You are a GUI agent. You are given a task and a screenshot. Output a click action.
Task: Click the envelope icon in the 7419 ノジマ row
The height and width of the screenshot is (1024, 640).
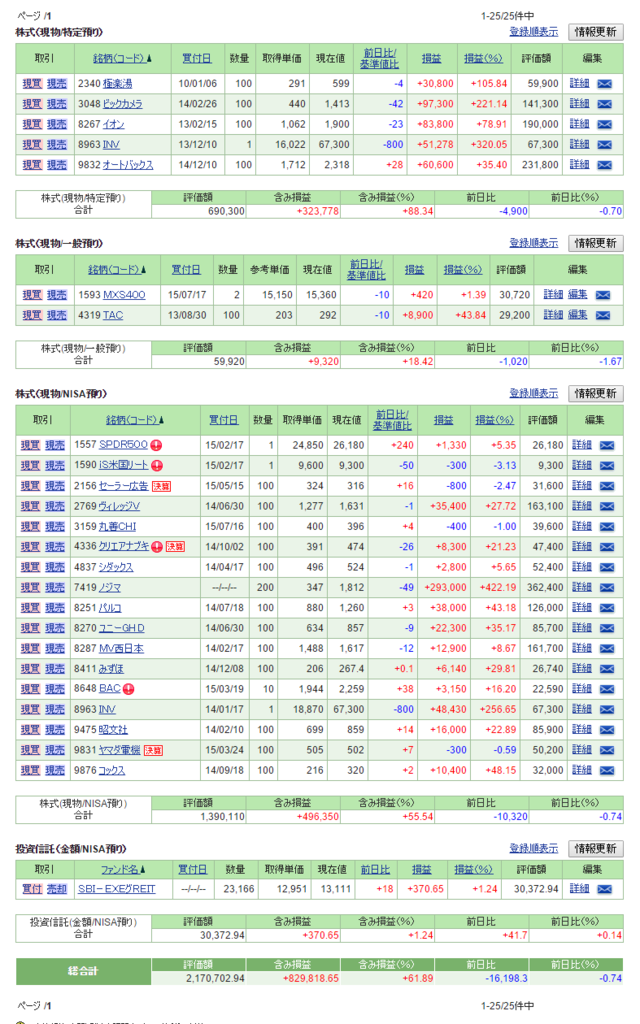tap(607, 587)
